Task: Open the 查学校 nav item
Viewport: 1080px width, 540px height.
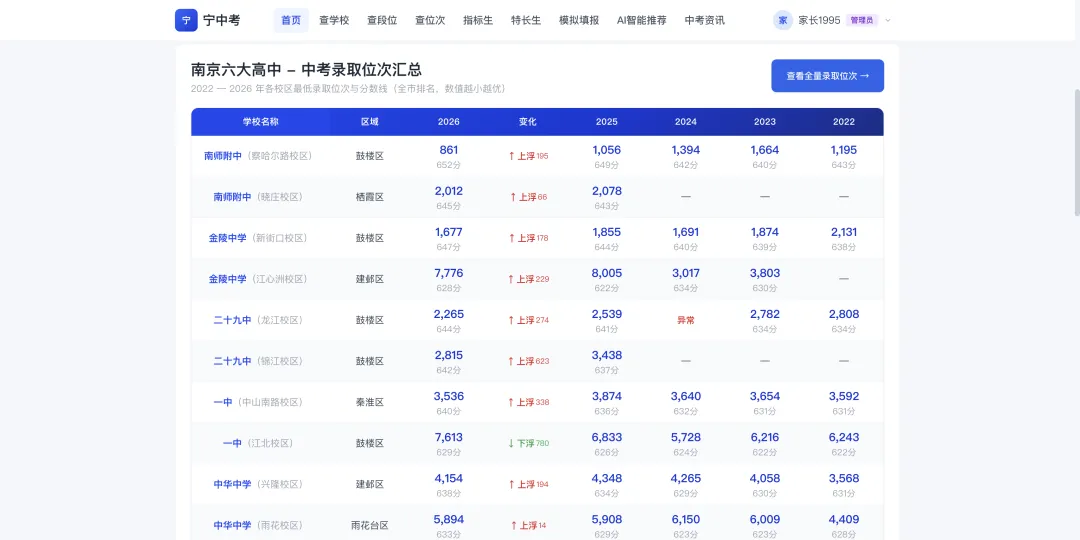Action: tap(334, 20)
